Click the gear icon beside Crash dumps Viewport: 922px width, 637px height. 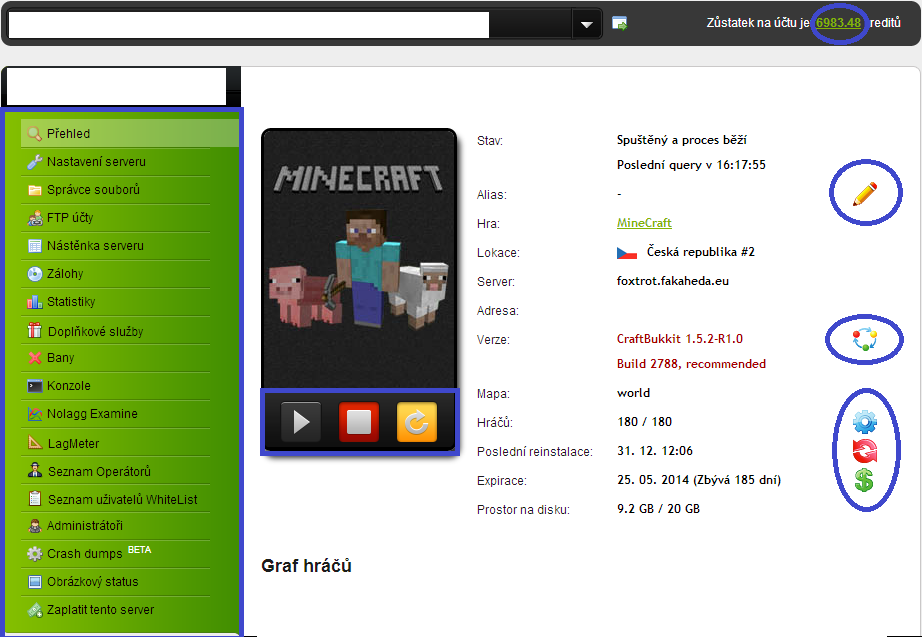pos(35,553)
